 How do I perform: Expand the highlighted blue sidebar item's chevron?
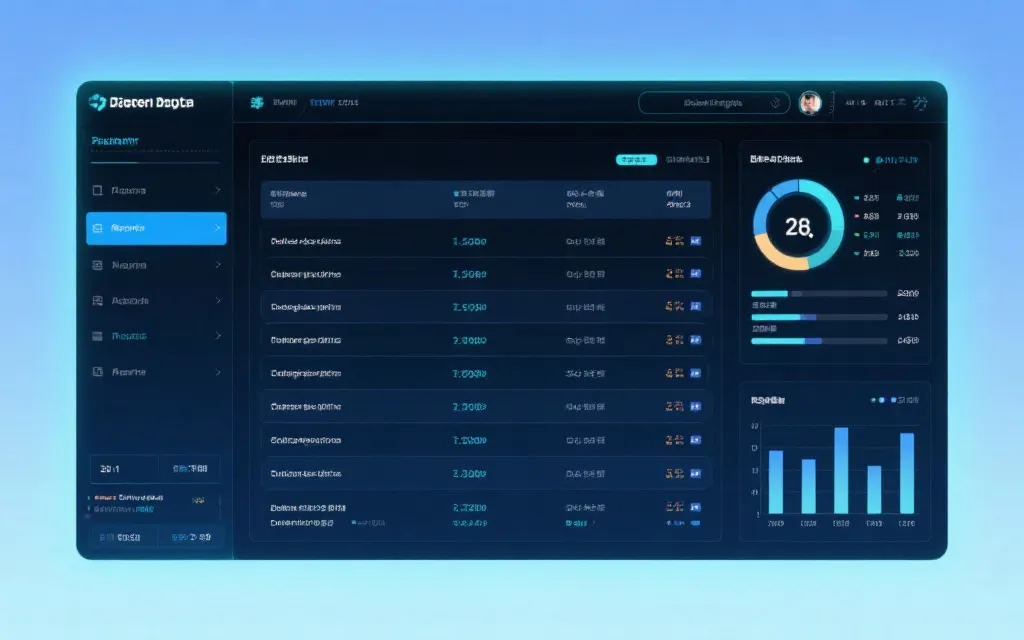pos(218,228)
